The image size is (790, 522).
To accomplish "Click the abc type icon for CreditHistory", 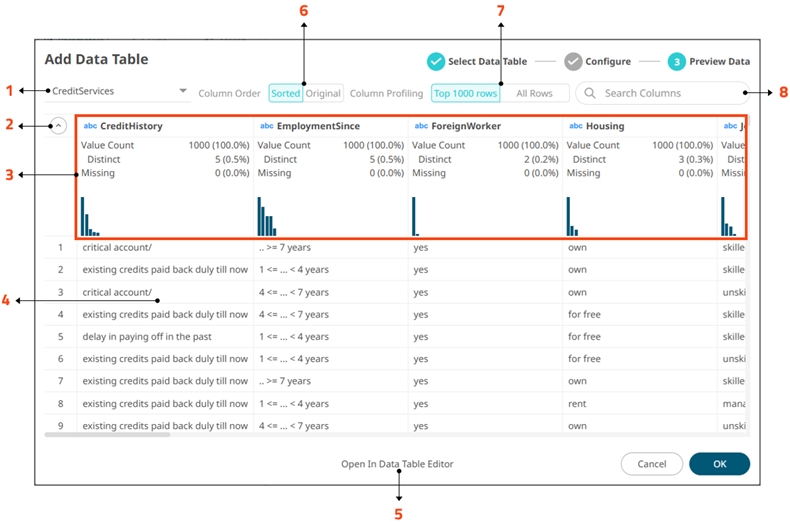I will click(x=90, y=127).
